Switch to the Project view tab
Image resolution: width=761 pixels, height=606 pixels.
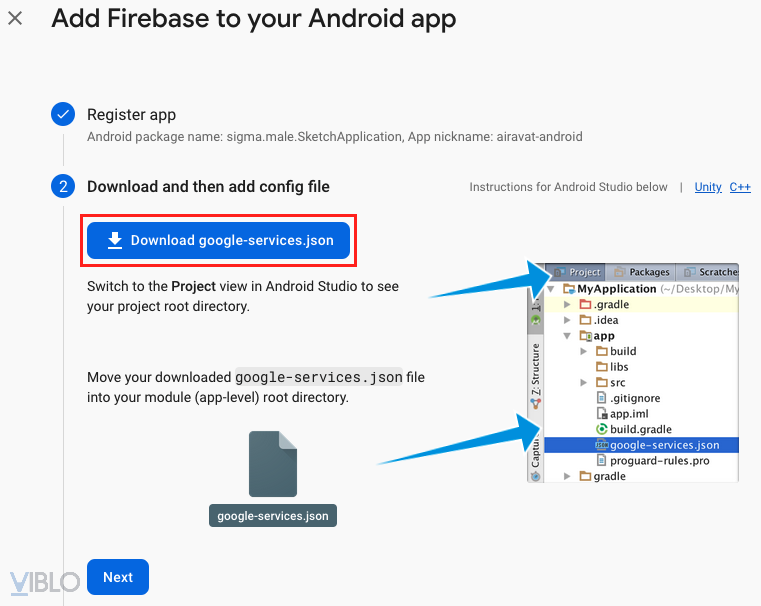pos(577,272)
